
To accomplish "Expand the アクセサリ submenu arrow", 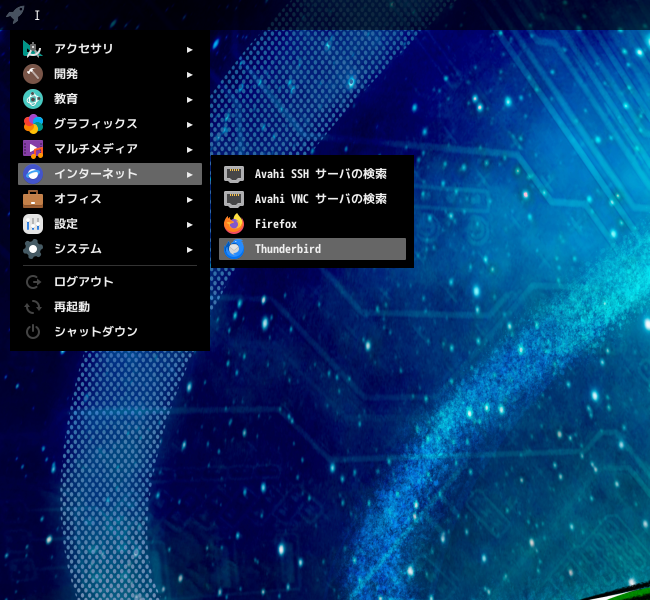I will pos(189,50).
